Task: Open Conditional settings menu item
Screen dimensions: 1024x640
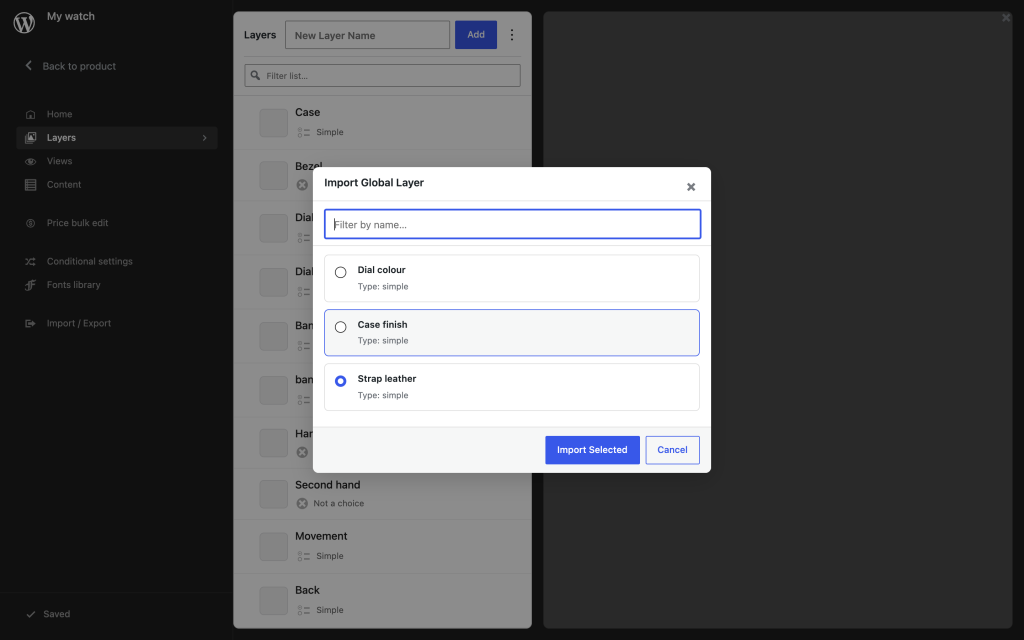Action: 89,261
